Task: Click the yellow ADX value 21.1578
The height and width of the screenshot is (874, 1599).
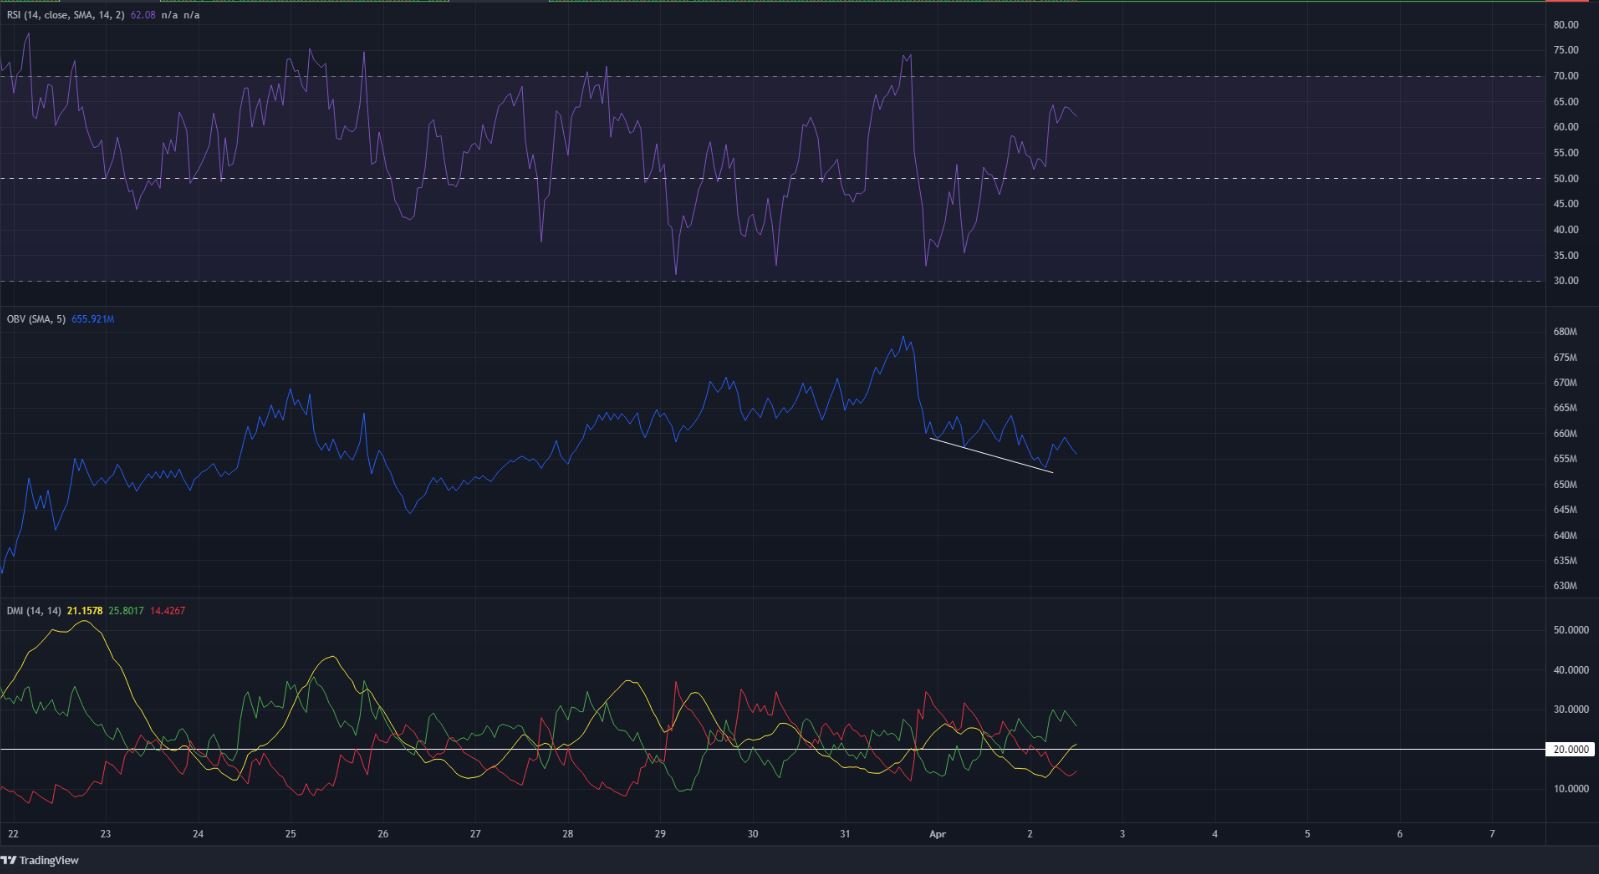Action: click(x=85, y=610)
